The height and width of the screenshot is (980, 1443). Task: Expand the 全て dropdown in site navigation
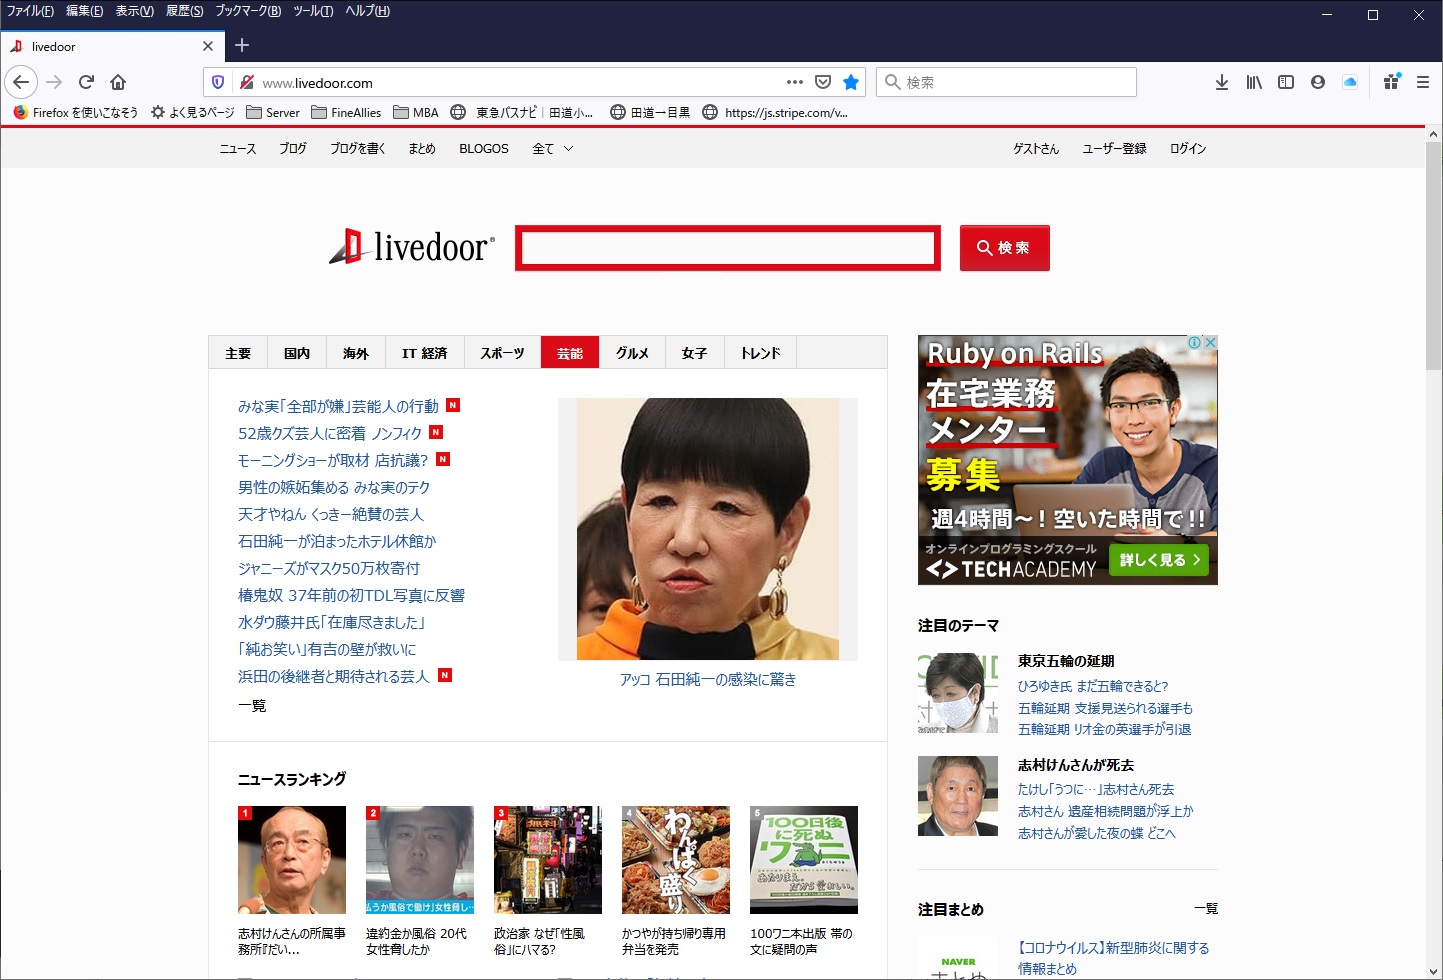(553, 148)
